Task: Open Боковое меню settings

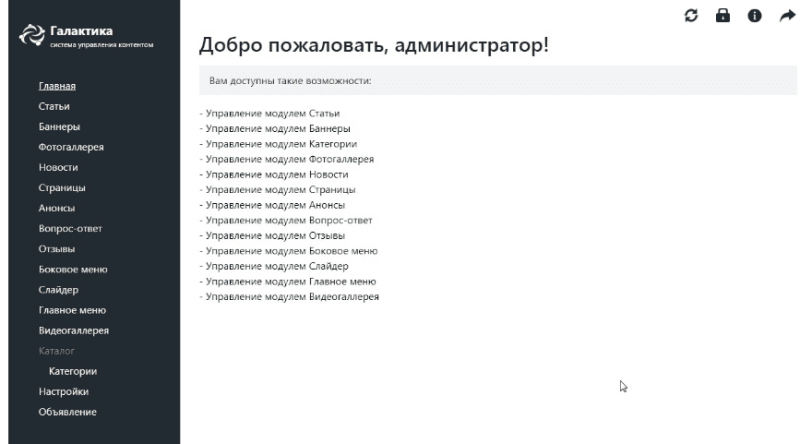Action: coord(72,270)
